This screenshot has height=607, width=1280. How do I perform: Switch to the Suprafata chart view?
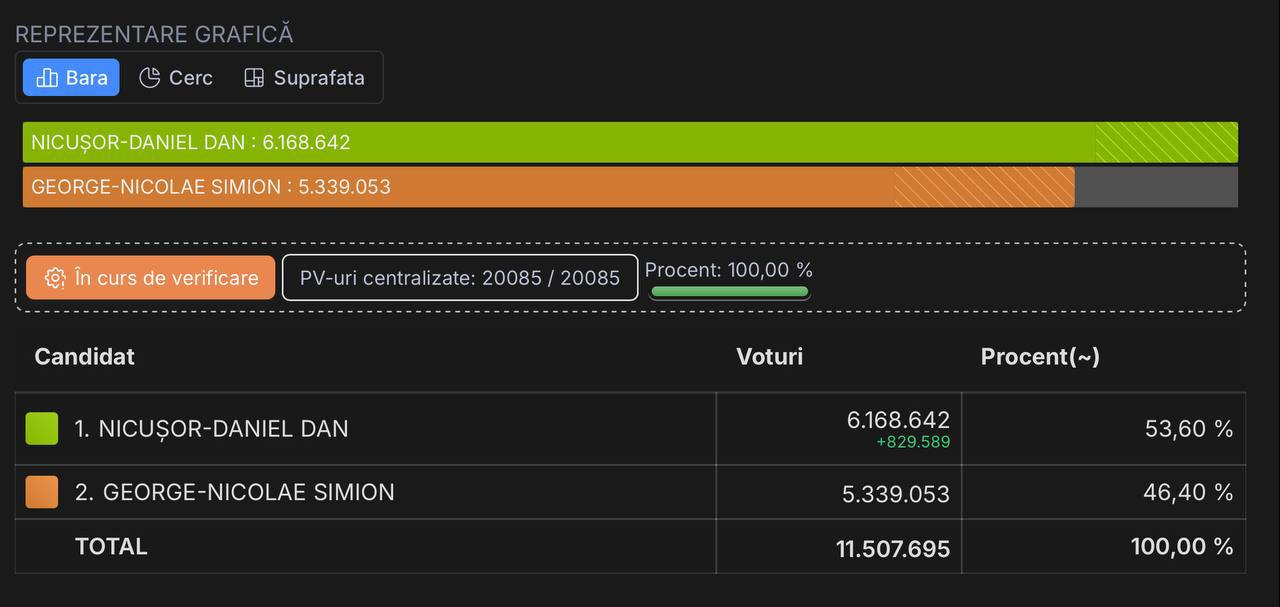pyautogui.click(x=305, y=78)
